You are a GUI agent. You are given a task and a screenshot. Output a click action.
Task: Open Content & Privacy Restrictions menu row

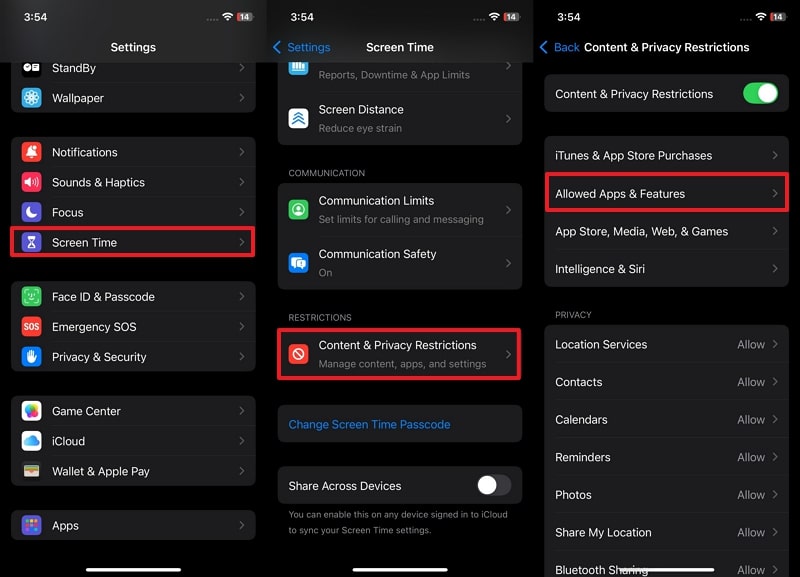click(x=399, y=354)
